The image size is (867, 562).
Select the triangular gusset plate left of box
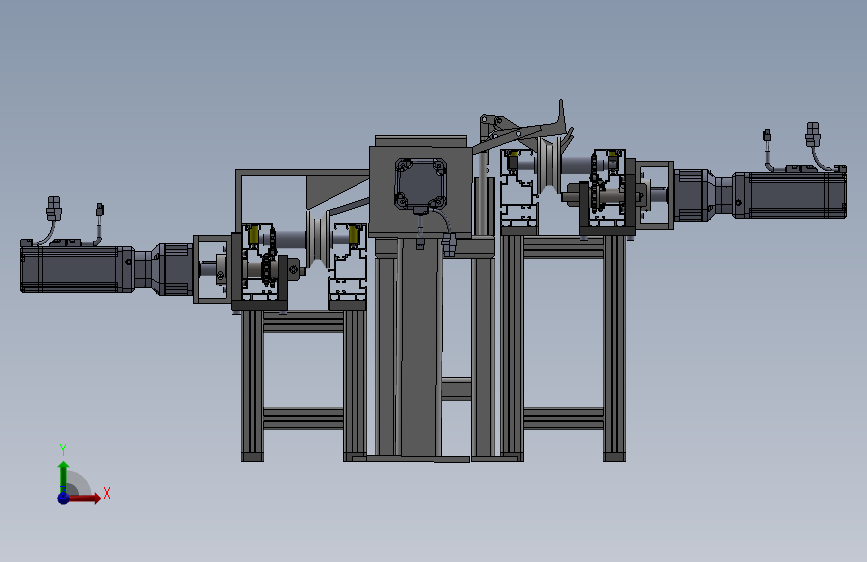(x=333, y=191)
